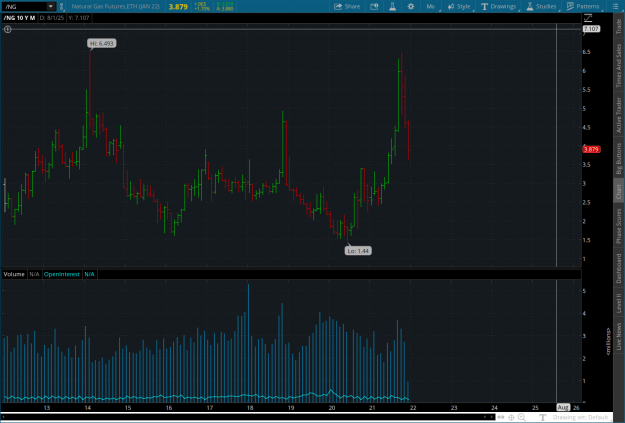Open the Live News side tab
625x423 pixels.
coord(619,337)
